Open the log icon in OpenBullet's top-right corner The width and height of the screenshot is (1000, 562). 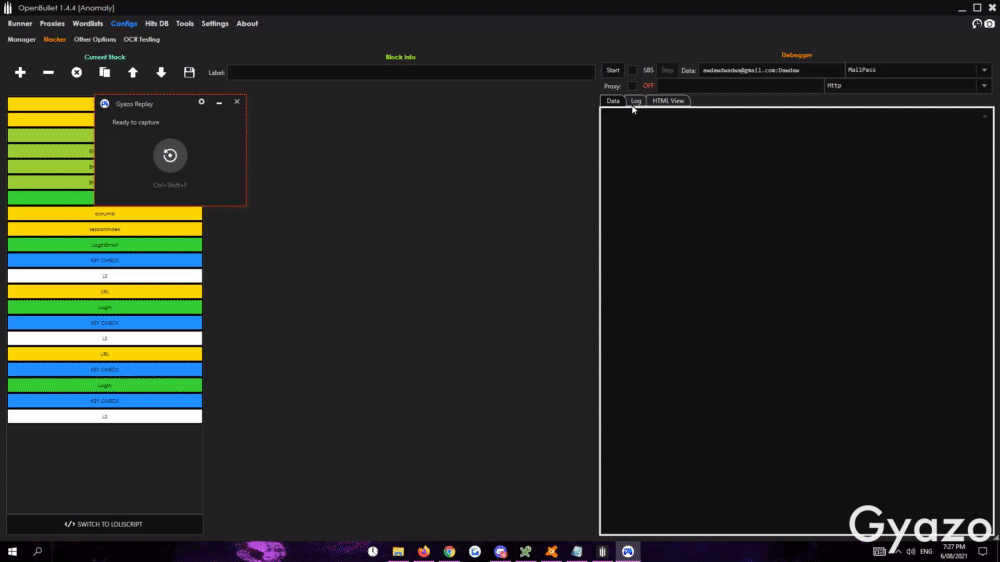click(x=976, y=24)
